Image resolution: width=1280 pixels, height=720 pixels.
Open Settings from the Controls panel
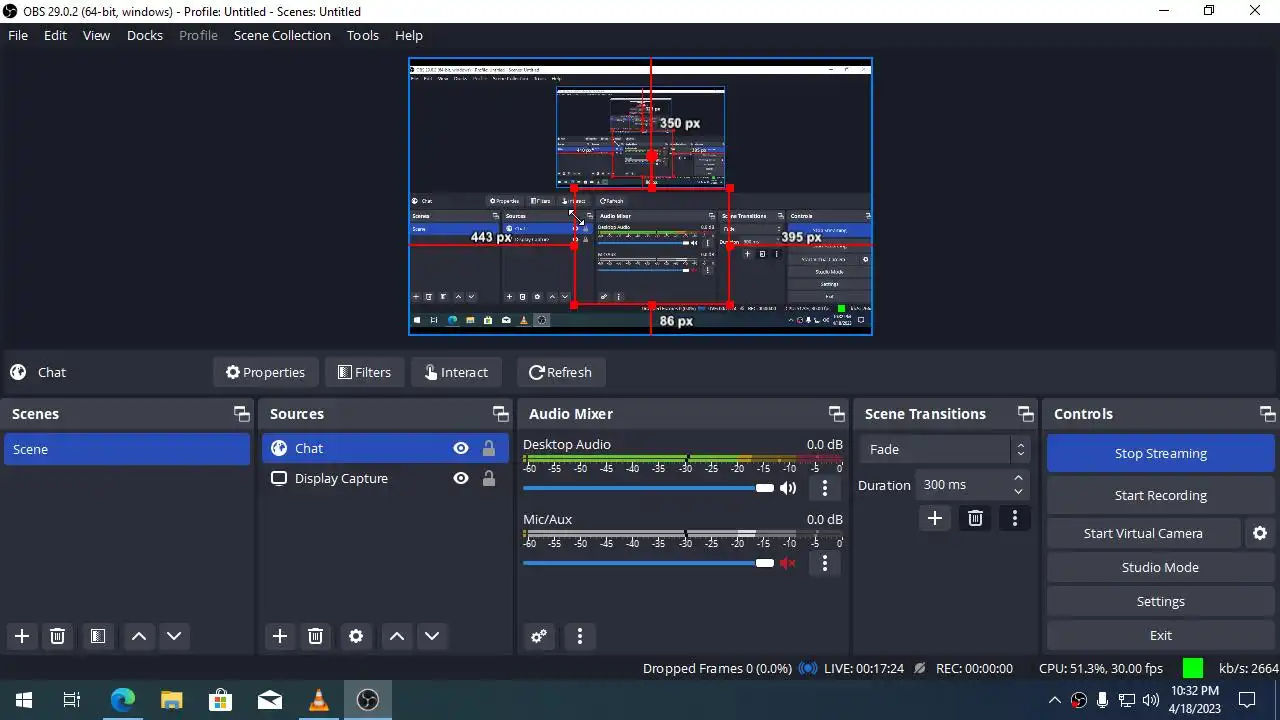pos(1161,601)
